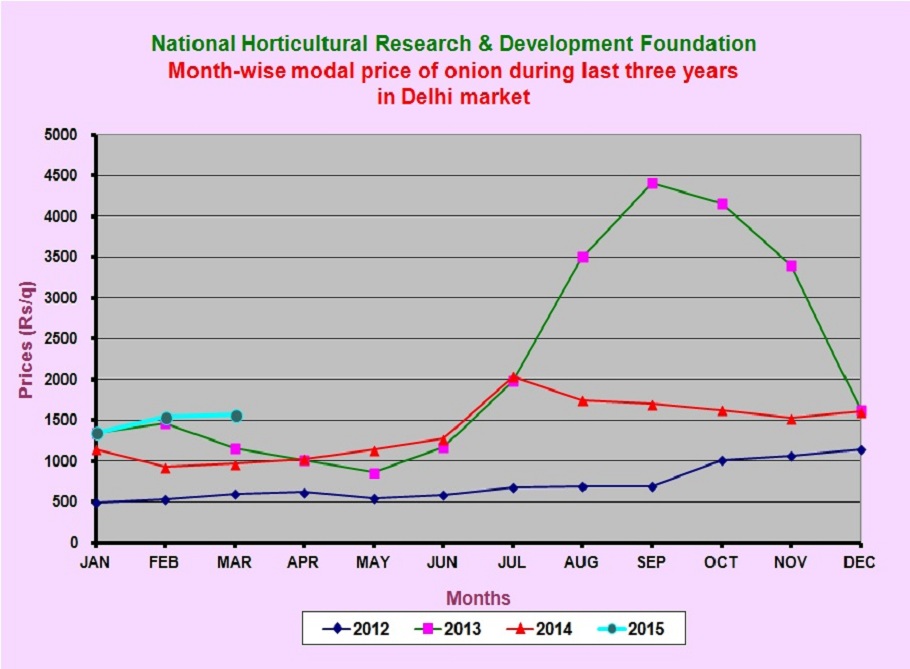Select the 2015 March data point

(x=236, y=416)
